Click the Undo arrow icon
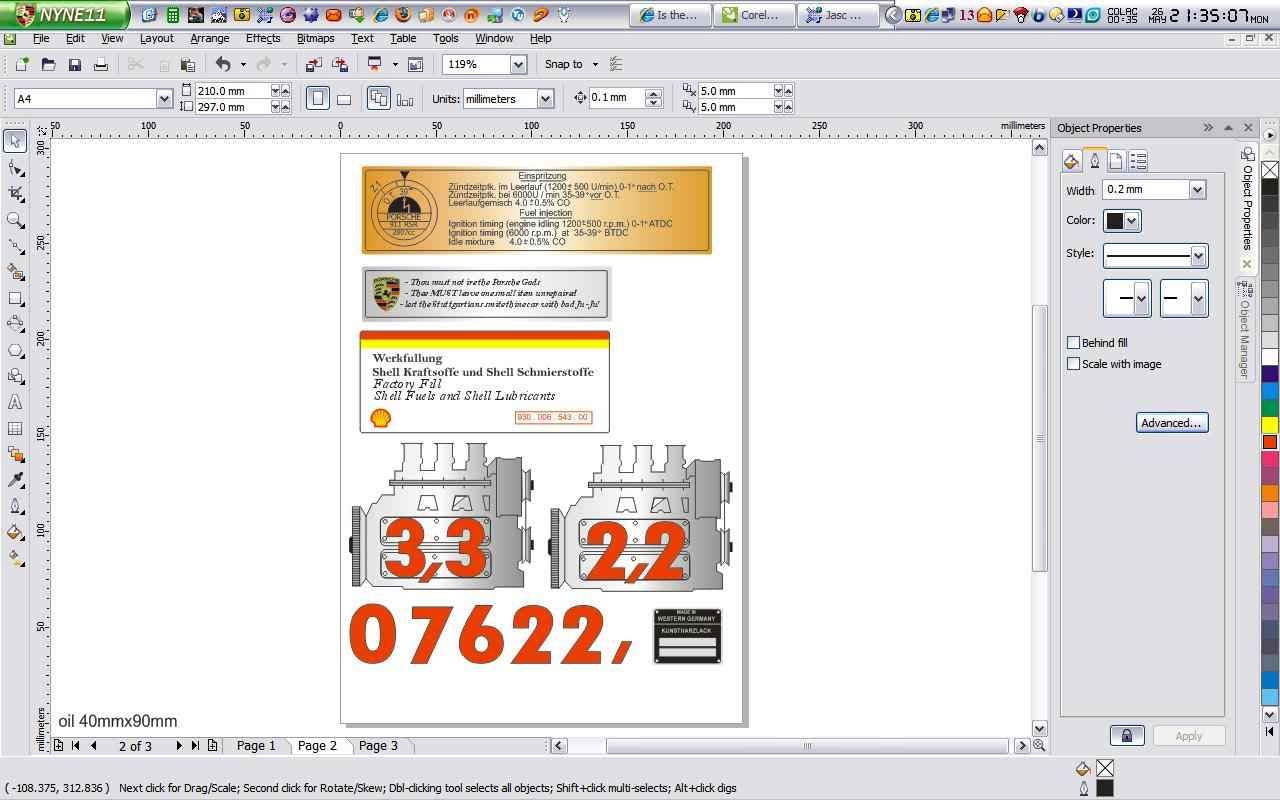This screenshot has width=1280, height=800. click(x=223, y=65)
